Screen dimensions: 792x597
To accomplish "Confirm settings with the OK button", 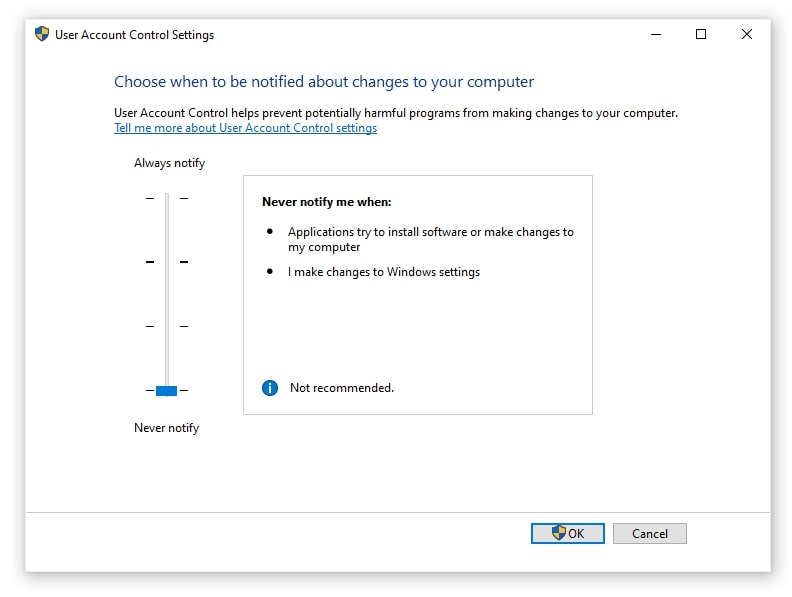I will [x=568, y=533].
